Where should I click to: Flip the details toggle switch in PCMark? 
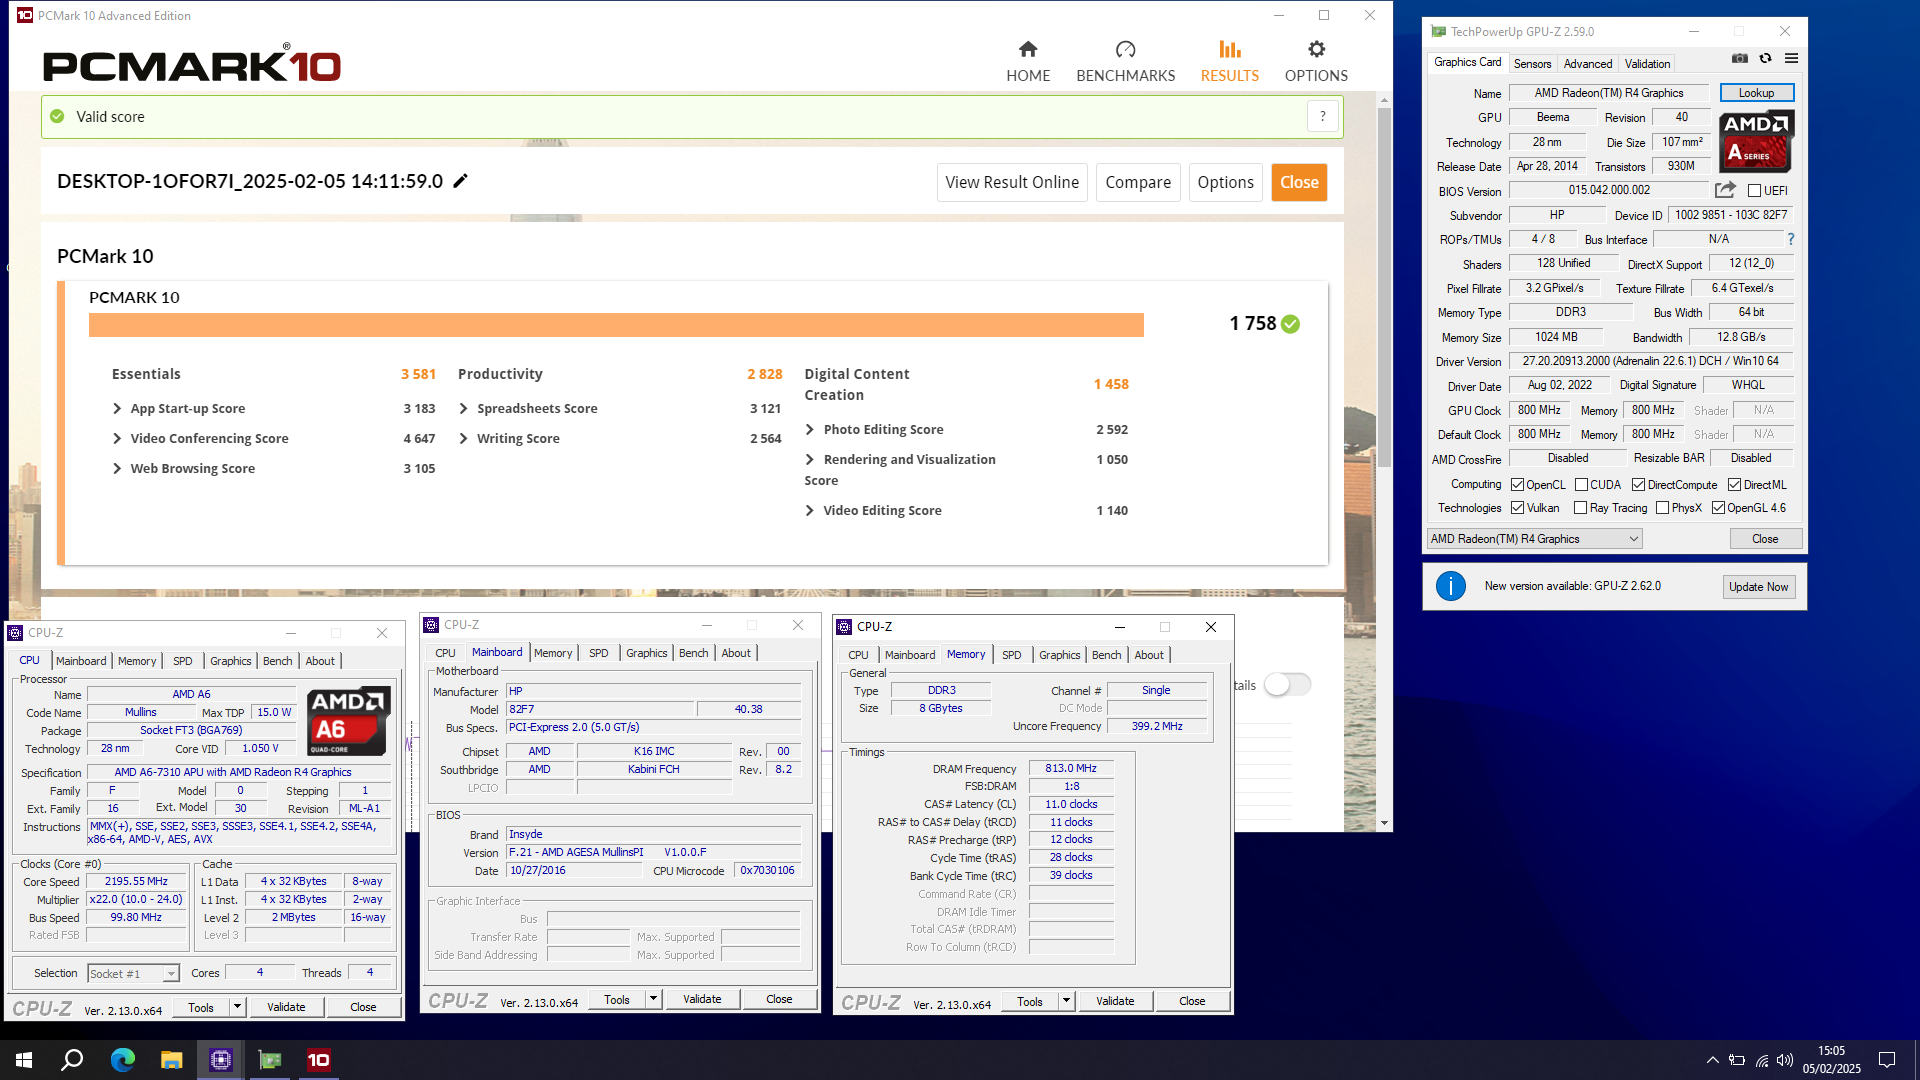1287,685
